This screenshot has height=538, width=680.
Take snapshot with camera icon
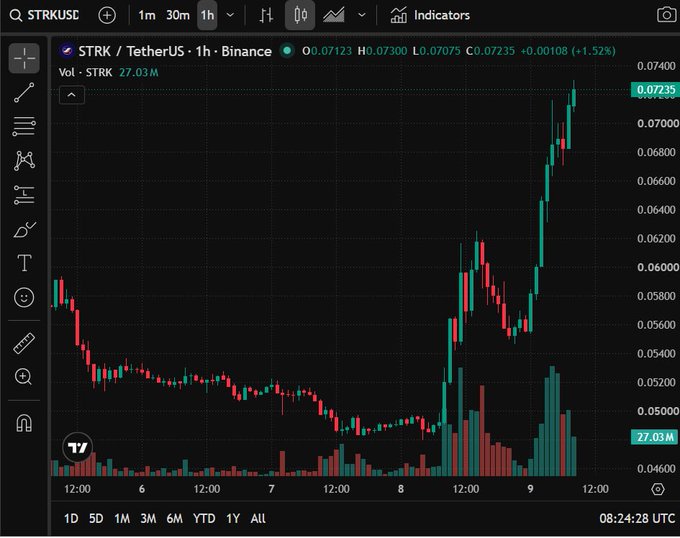(x=666, y=16)
